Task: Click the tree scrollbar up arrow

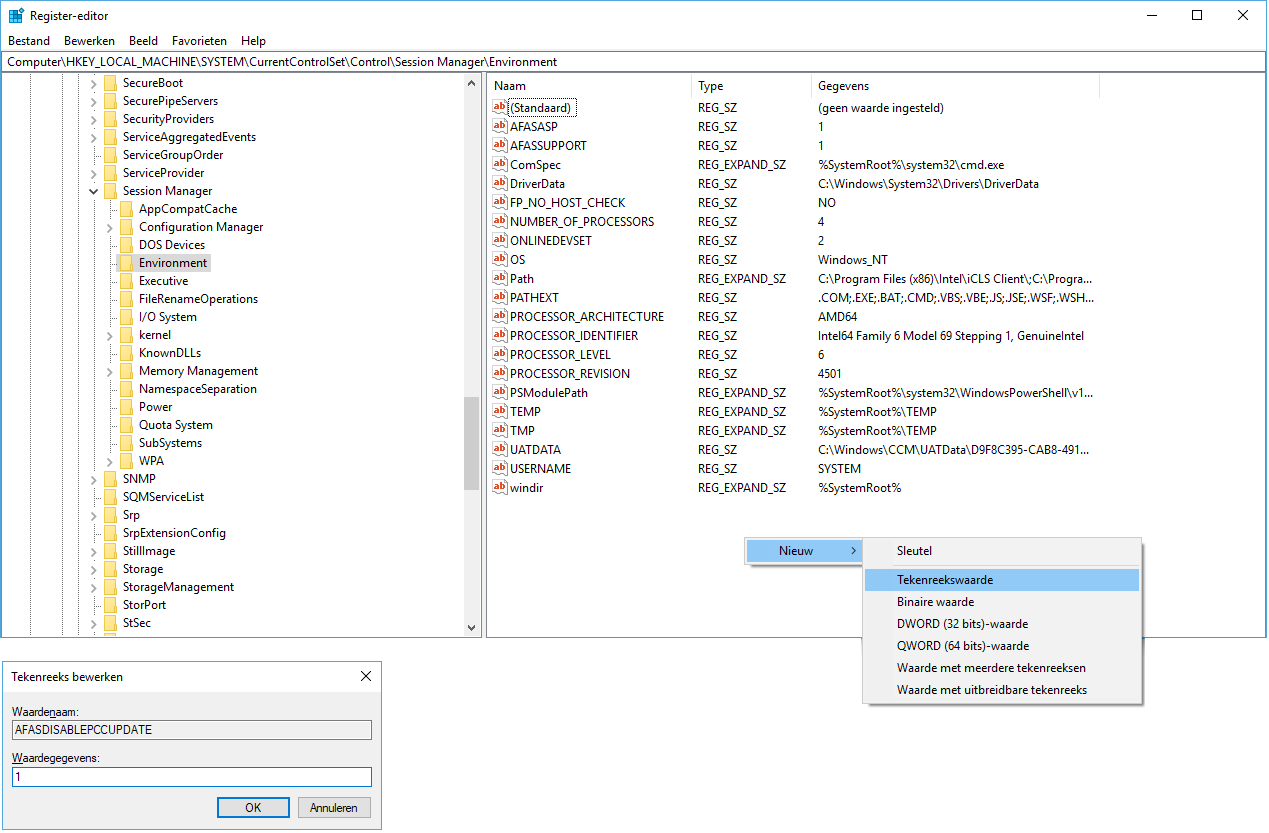Action: (x=472, y=83)
